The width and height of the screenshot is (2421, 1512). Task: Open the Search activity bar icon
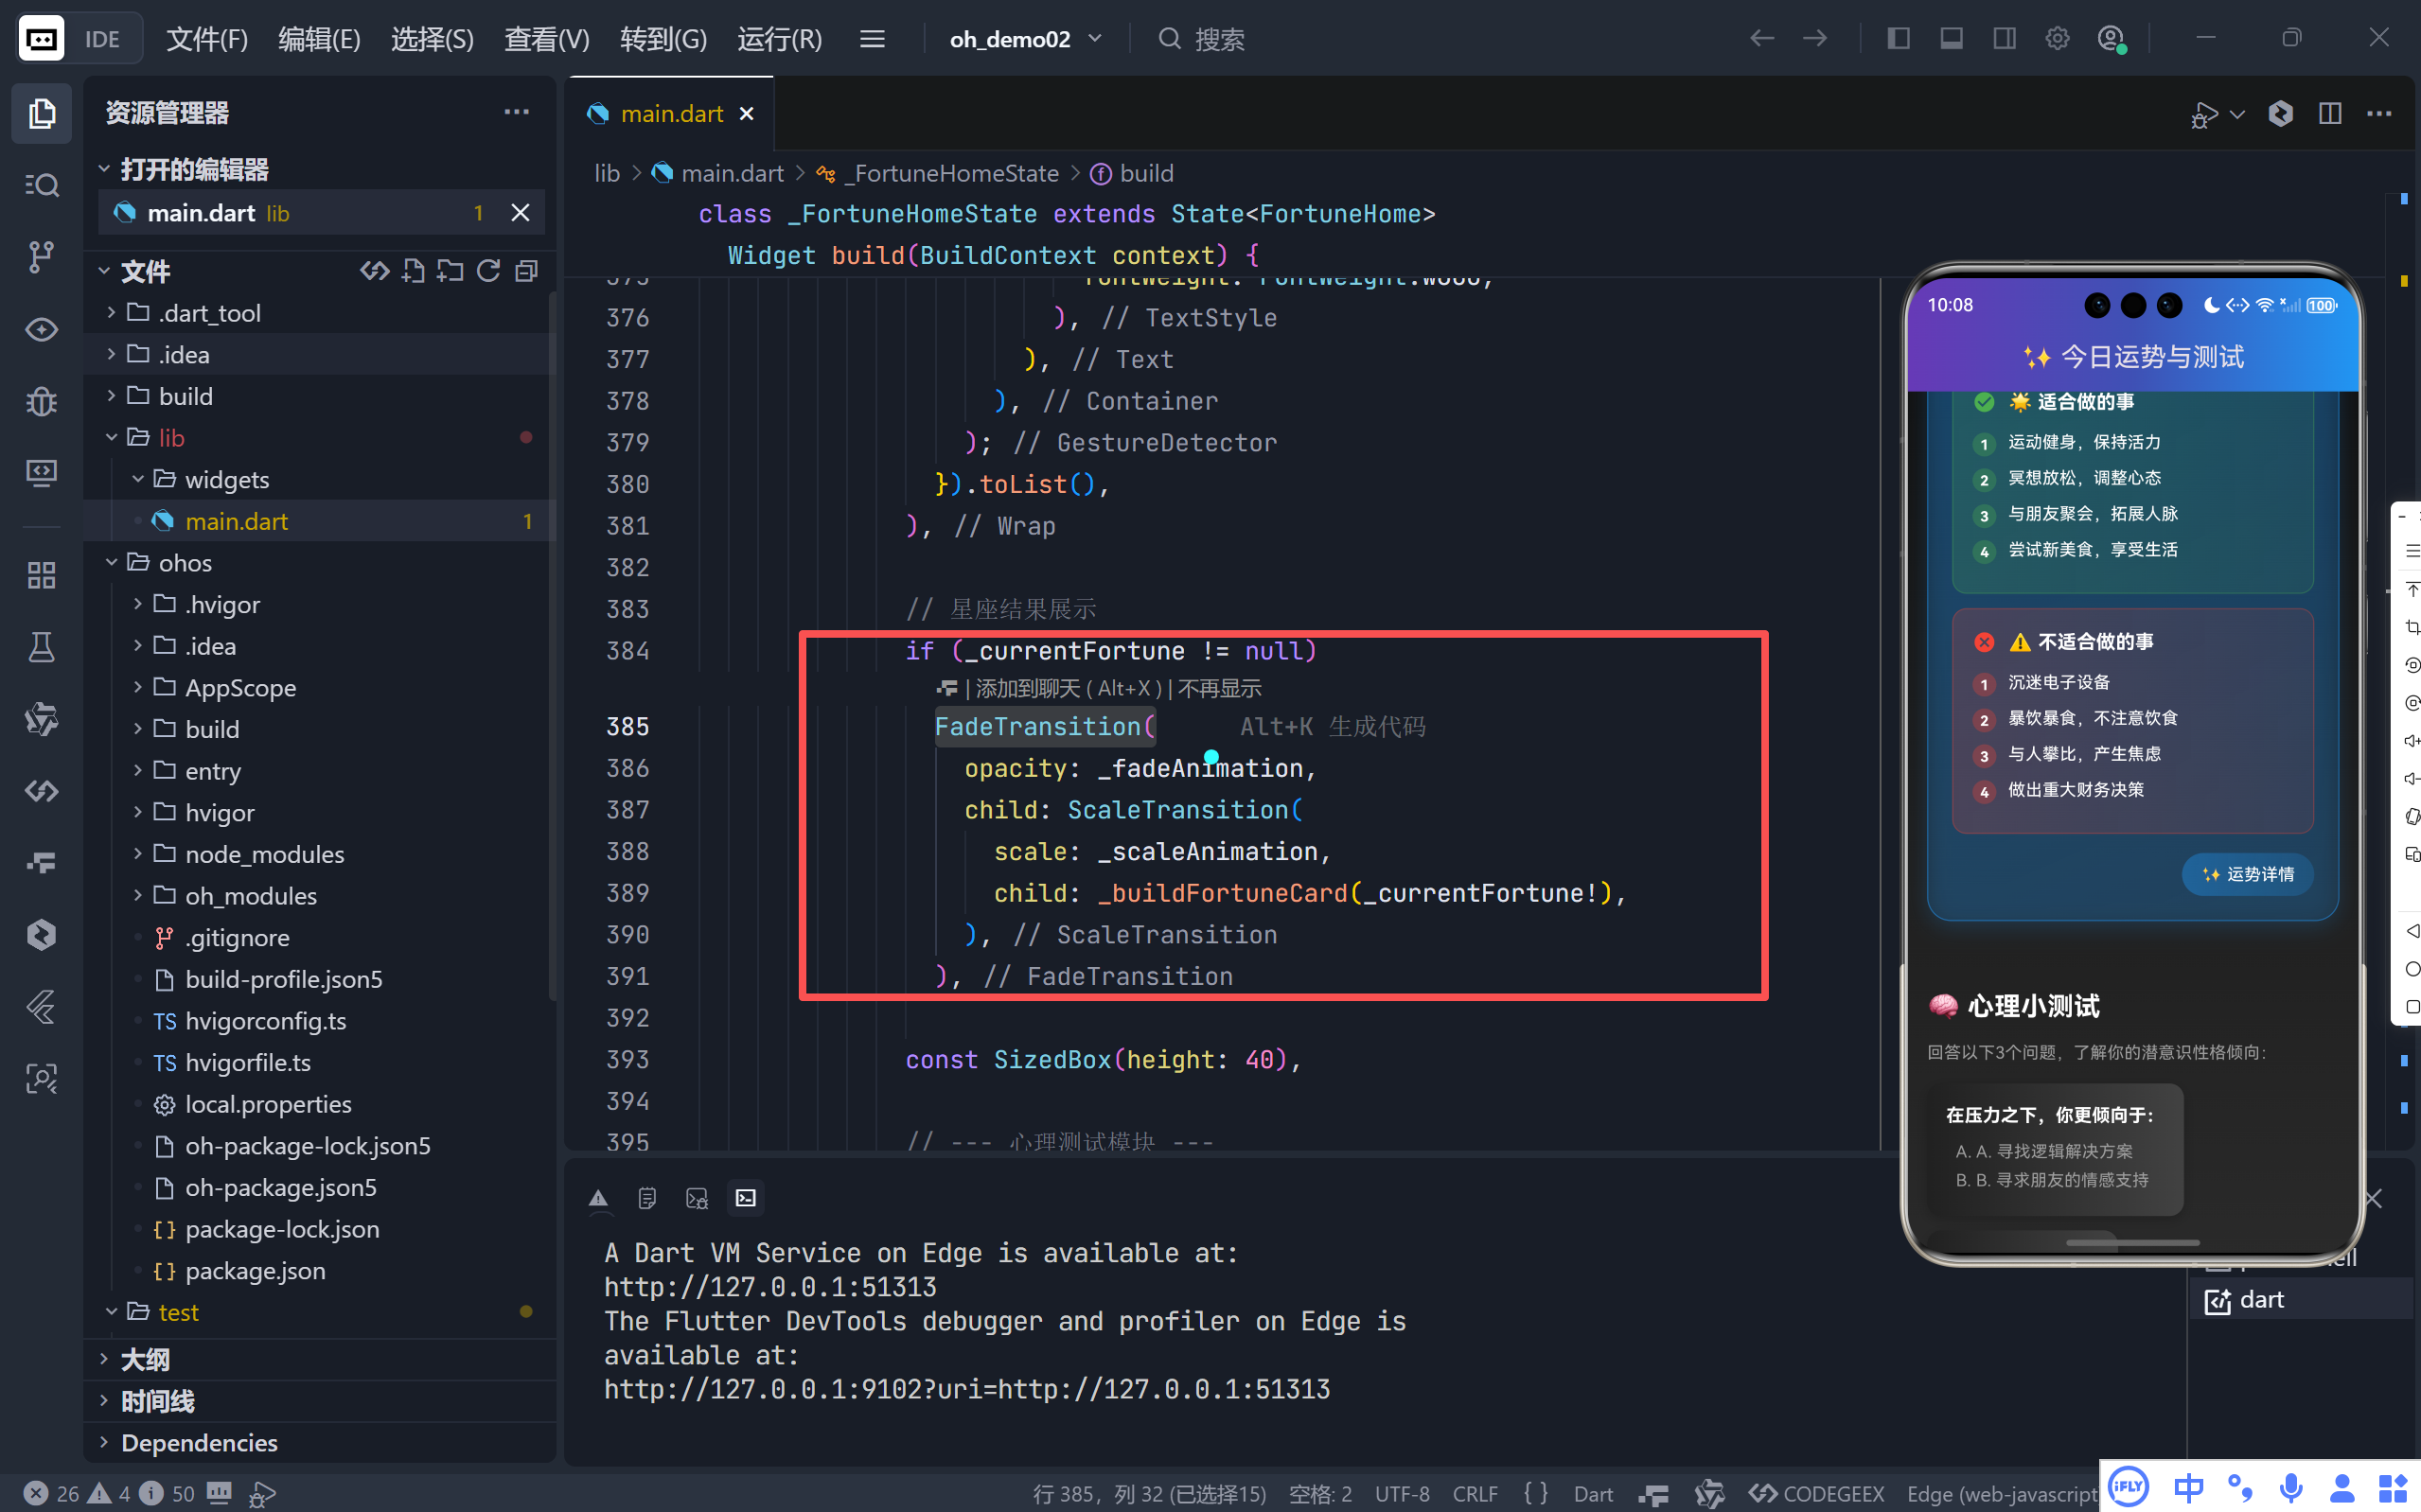(x=41, y=185)
